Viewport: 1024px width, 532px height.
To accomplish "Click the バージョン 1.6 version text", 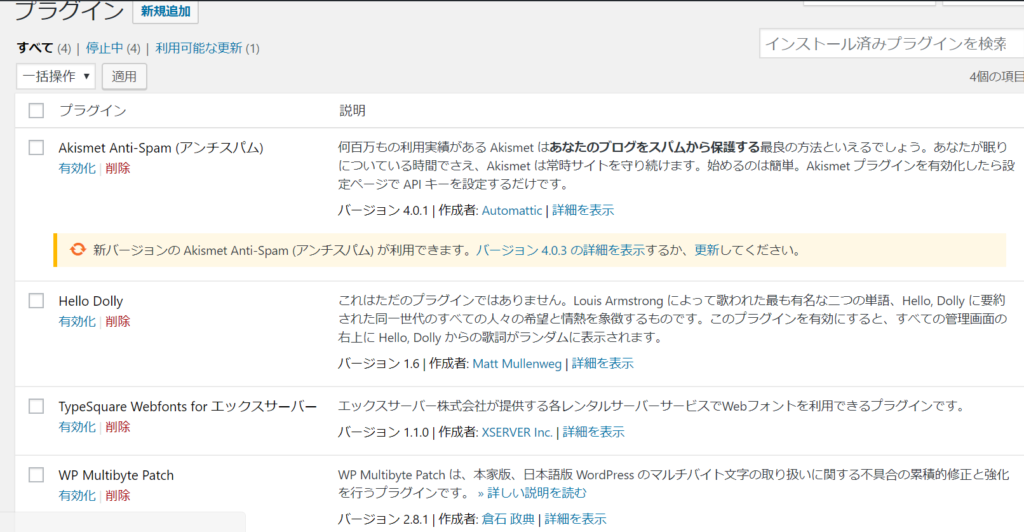I will (x=379, y=364).
